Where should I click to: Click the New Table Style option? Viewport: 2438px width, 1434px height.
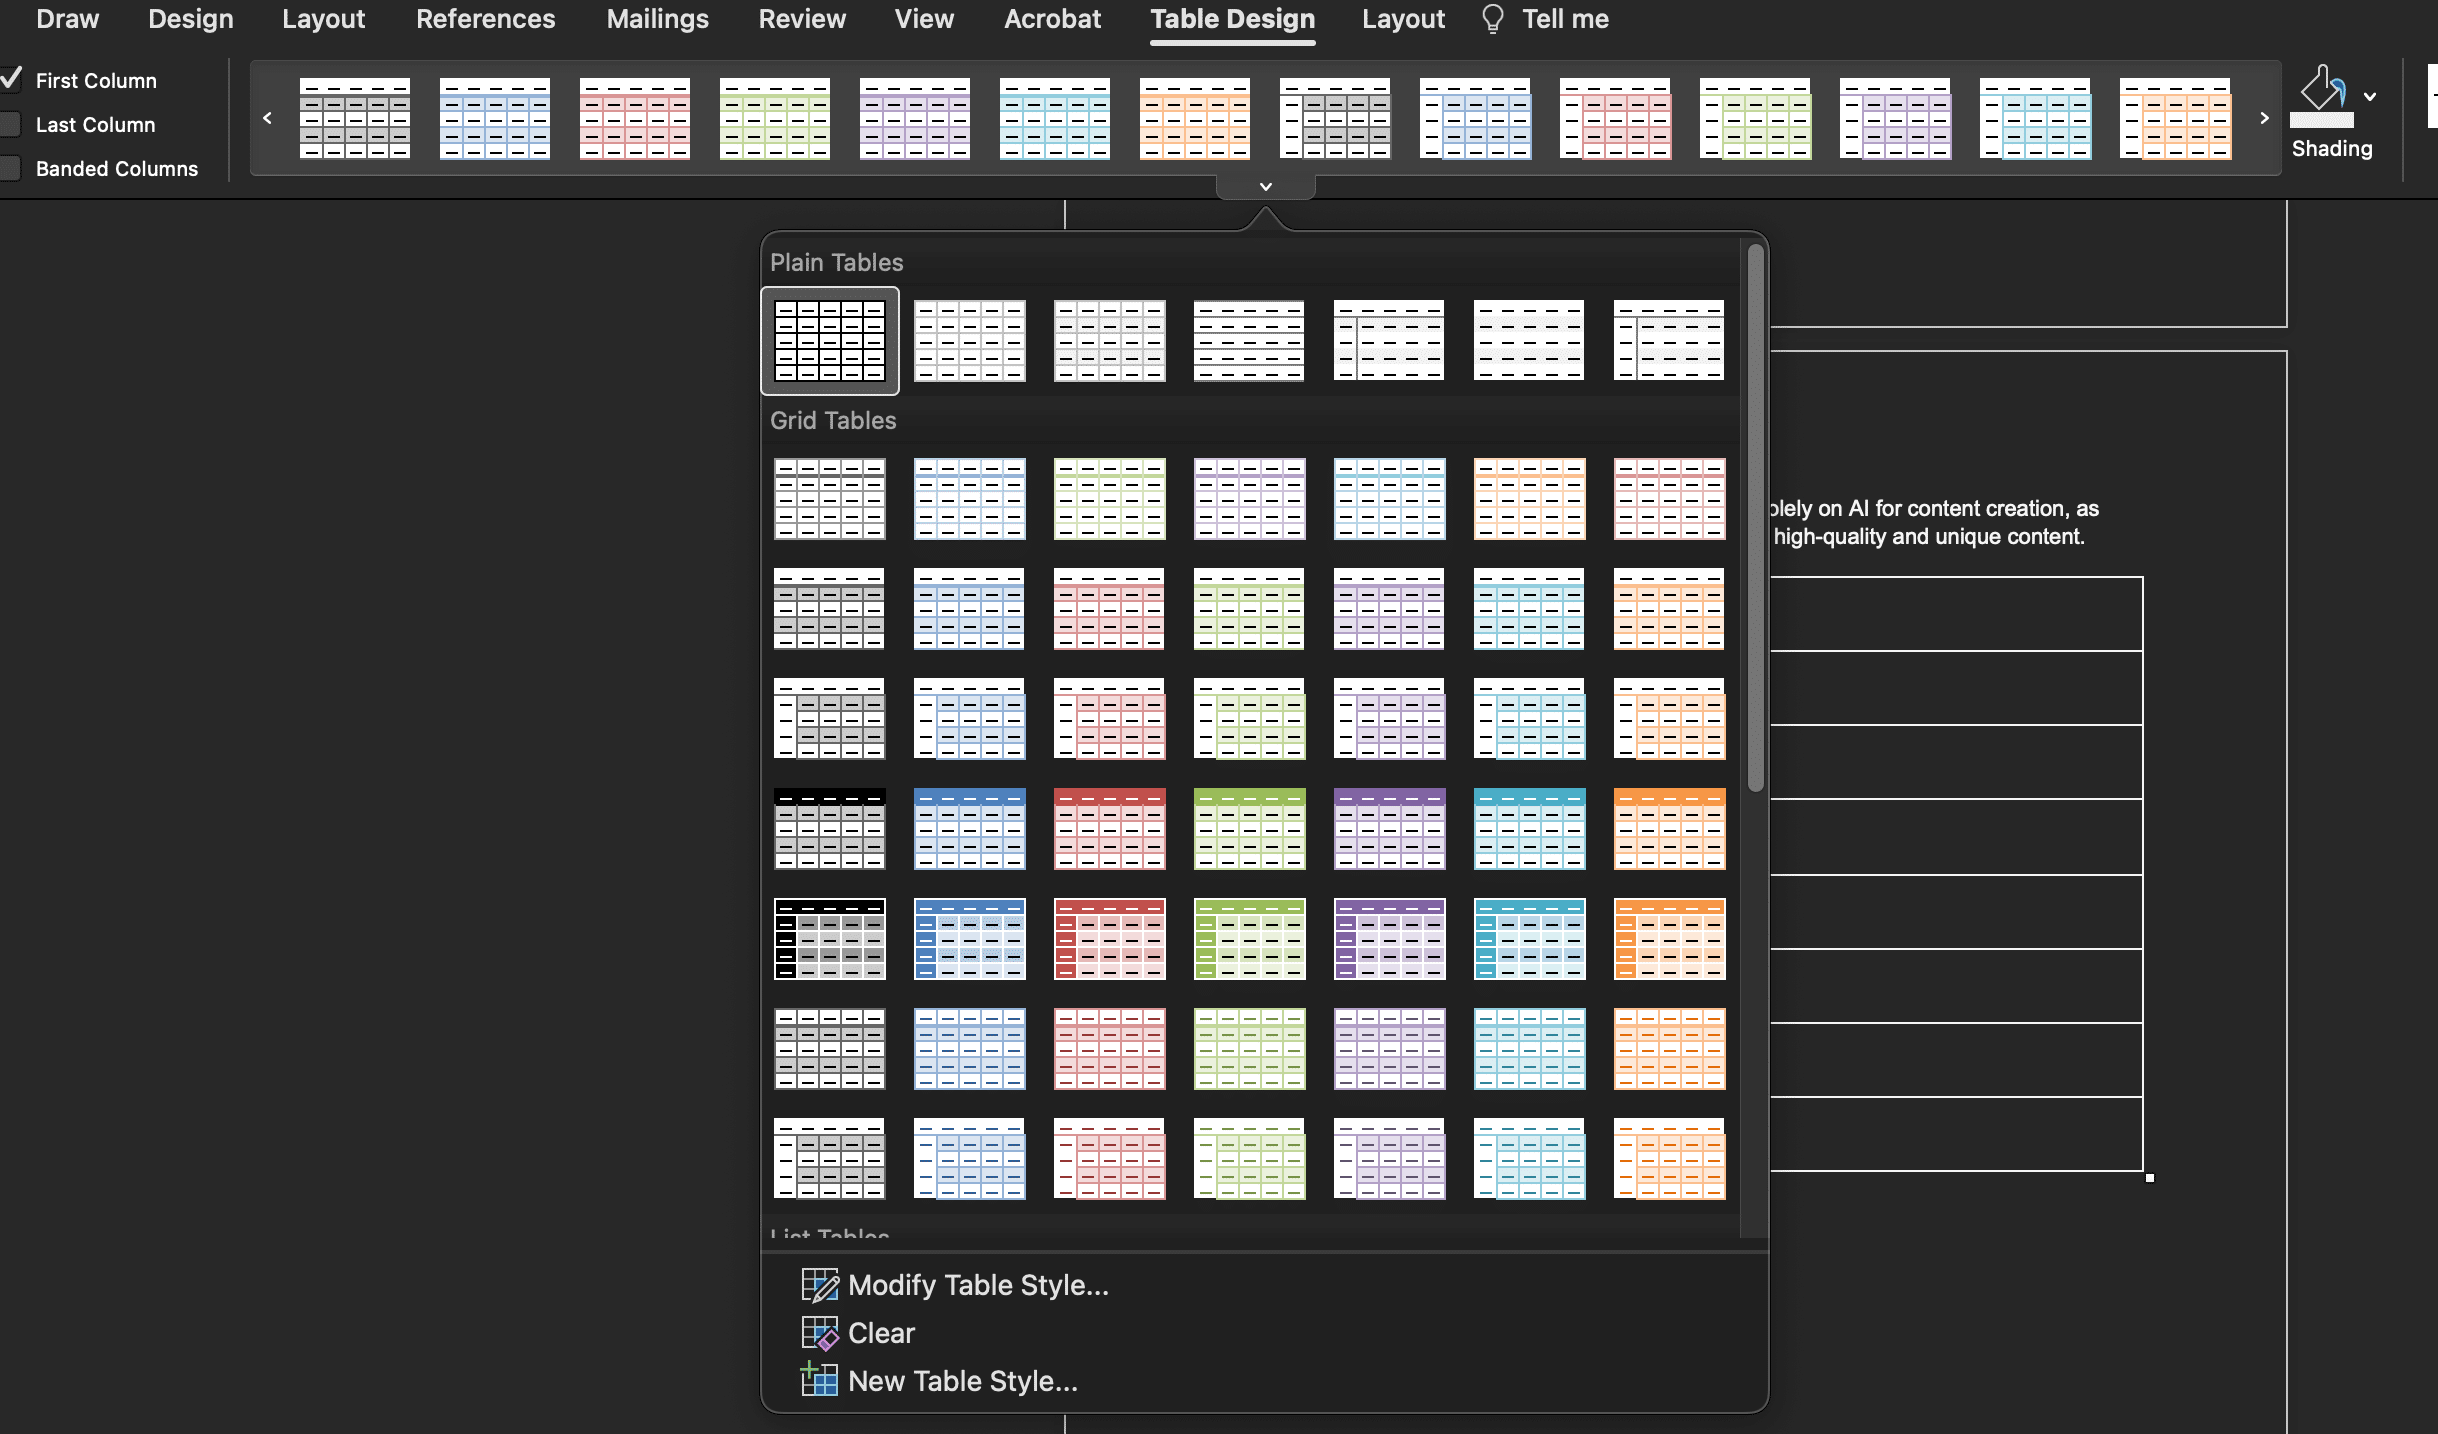[961, 1381]
